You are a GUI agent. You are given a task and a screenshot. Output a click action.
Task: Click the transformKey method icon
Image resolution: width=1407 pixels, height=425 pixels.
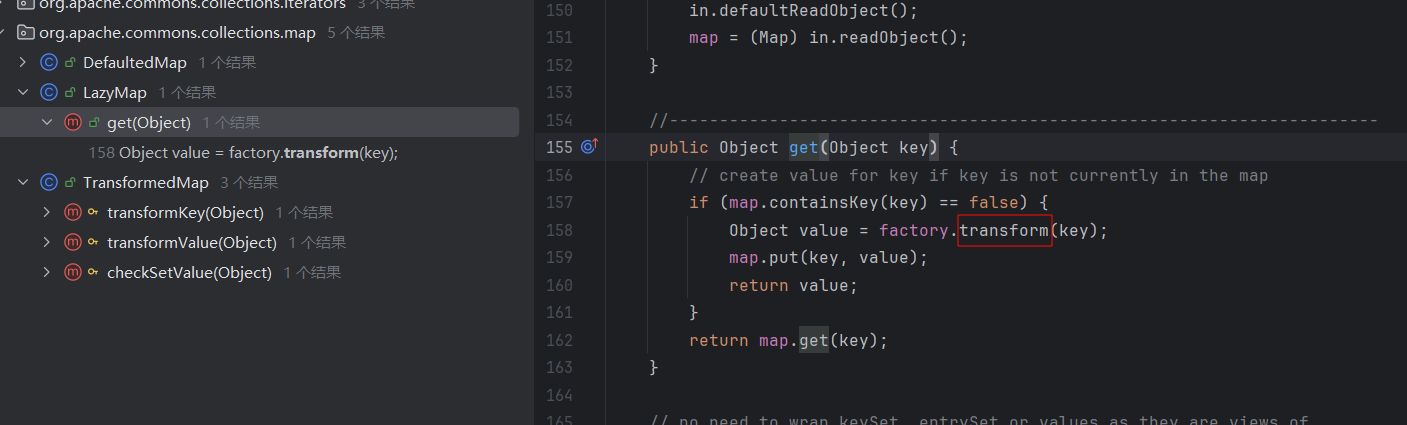[72, 213]
